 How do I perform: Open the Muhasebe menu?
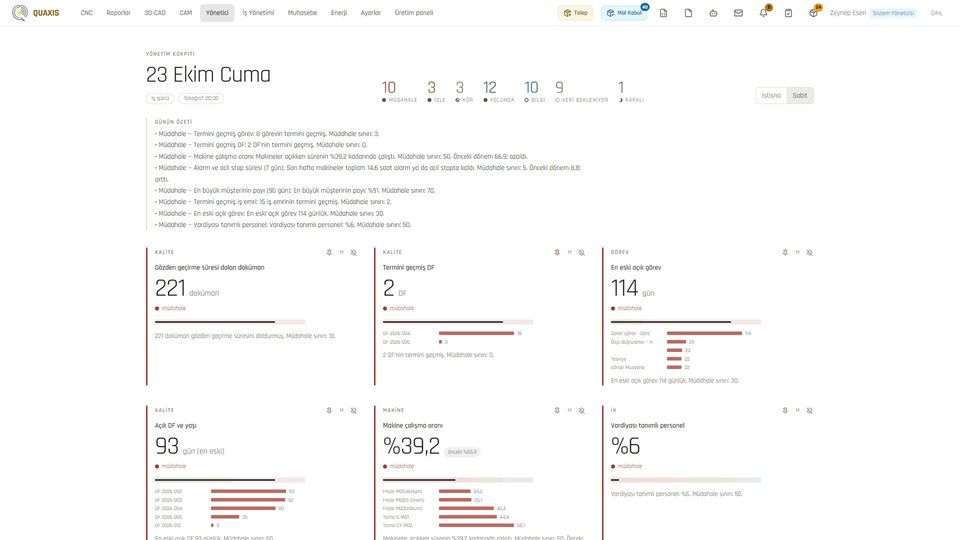[x=302, y=13]
